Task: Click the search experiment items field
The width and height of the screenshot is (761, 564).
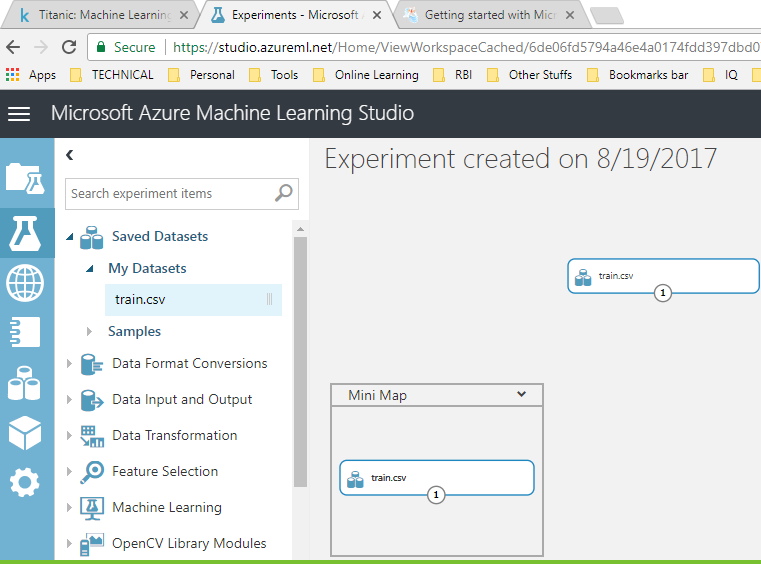Action: 168,193
